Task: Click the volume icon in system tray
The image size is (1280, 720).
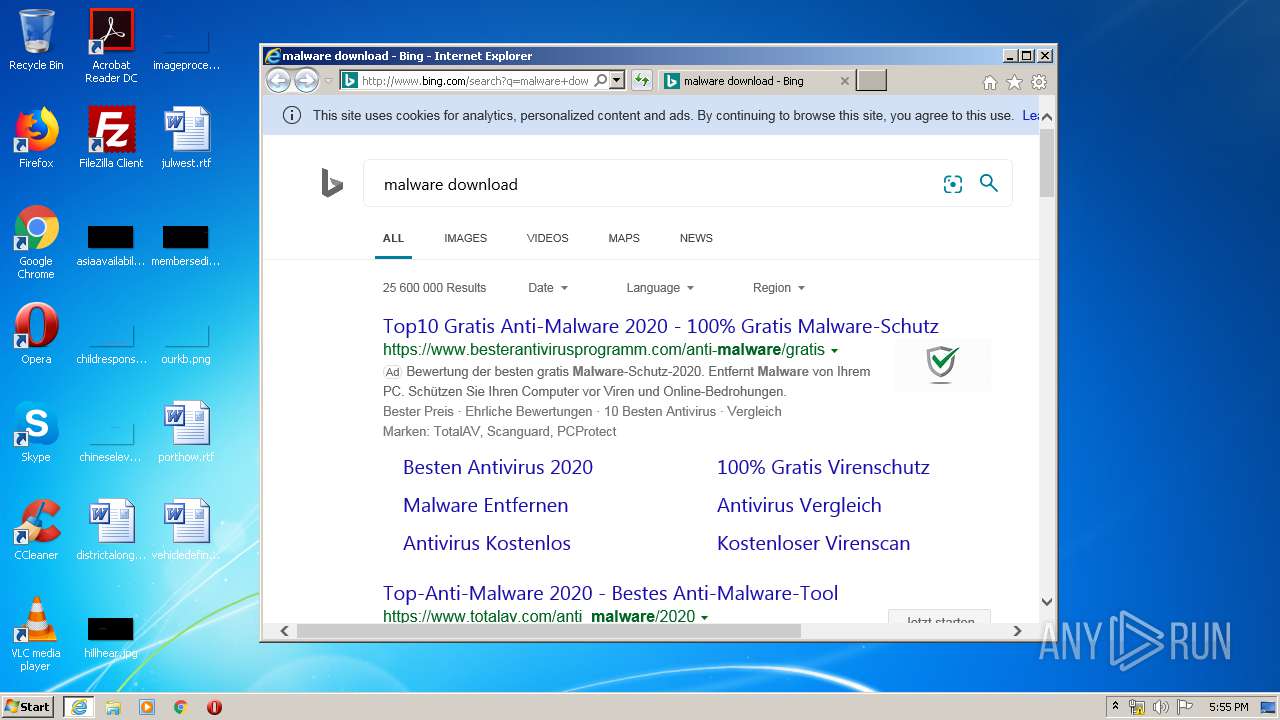Action: tap(1161, 707)
